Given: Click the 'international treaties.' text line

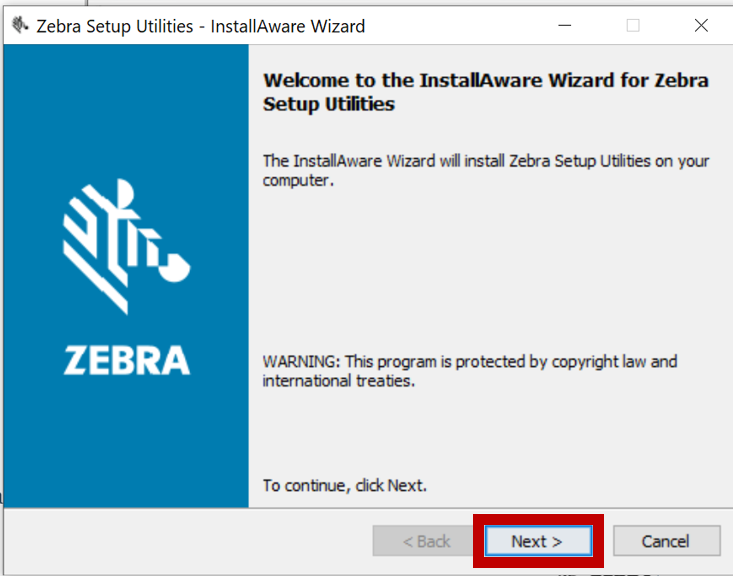Looking at the screenshot, I should [x=338, y=381].
